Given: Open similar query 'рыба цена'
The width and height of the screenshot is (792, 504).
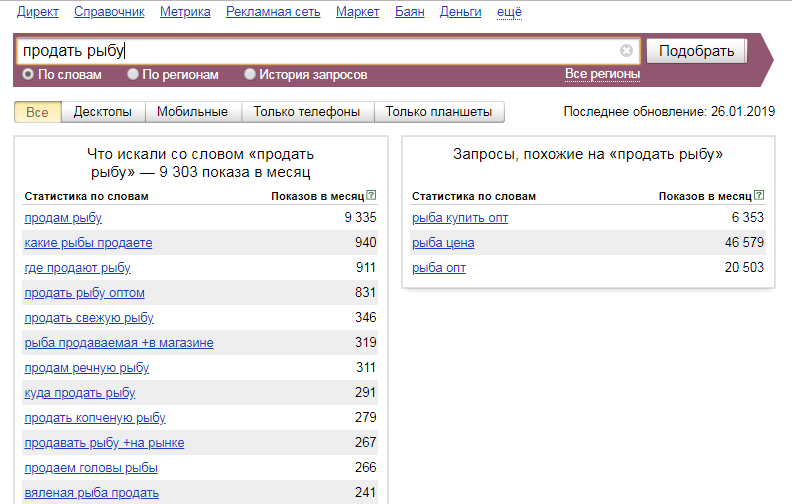Looking at the screenshot, I should (443, 243).
